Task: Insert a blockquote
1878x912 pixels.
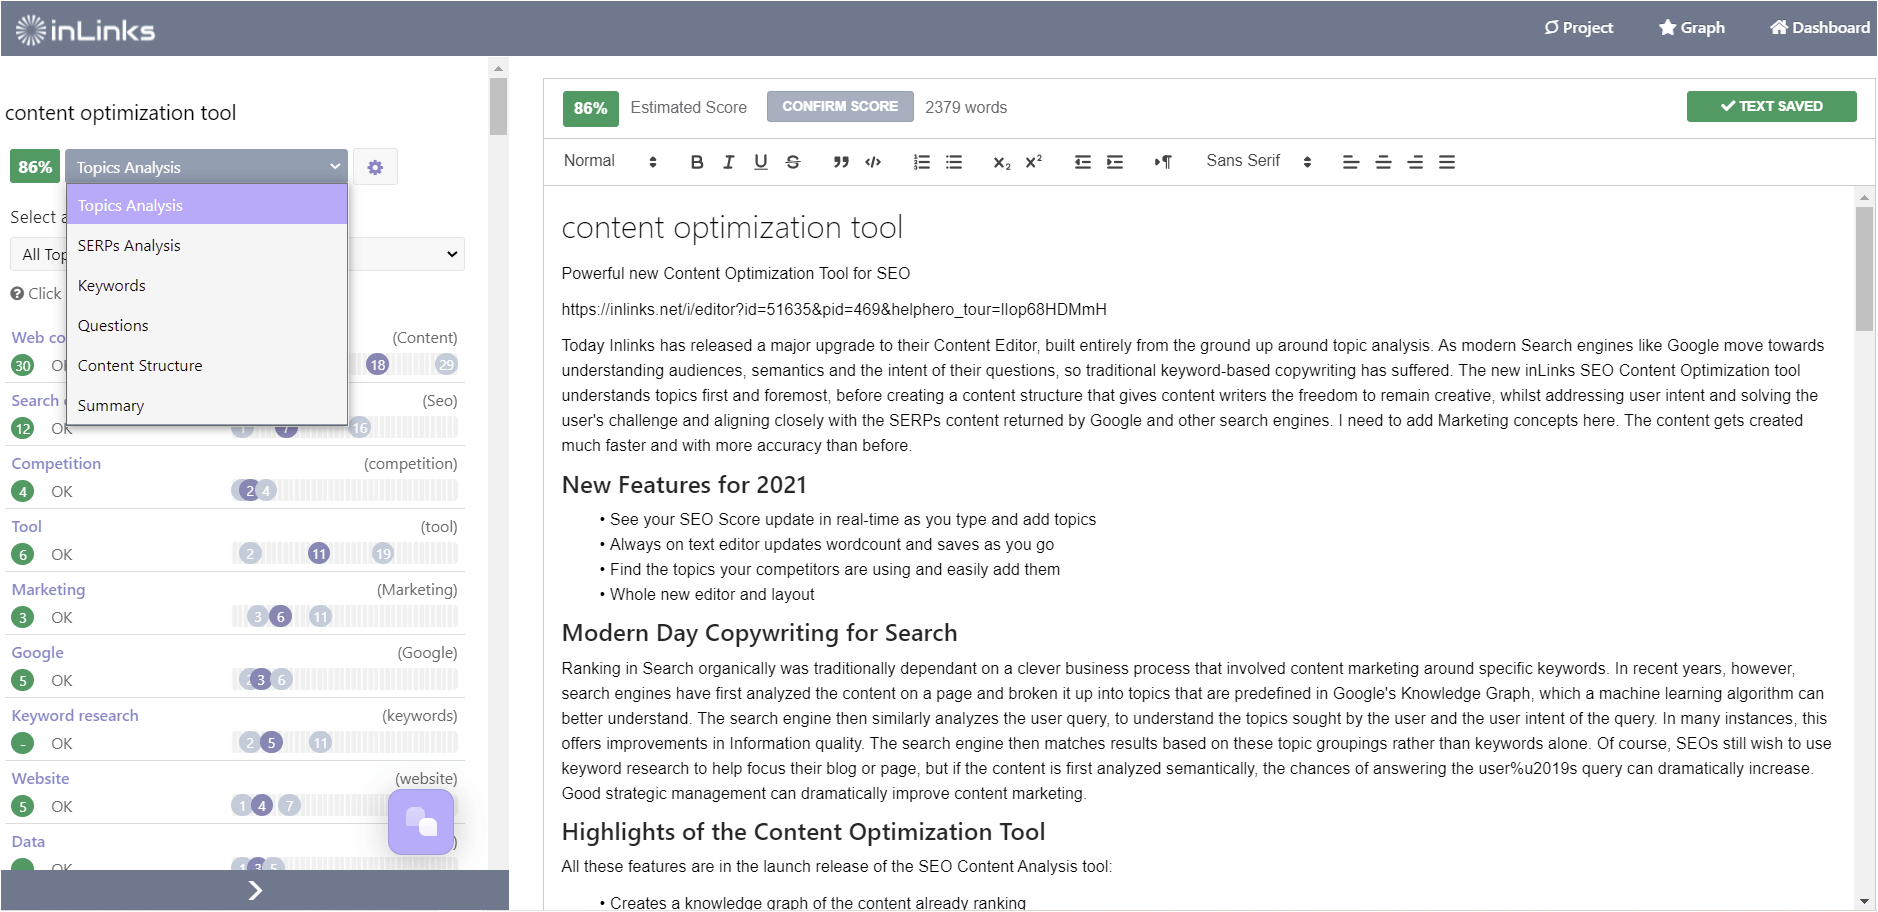Action: [841, 162]
